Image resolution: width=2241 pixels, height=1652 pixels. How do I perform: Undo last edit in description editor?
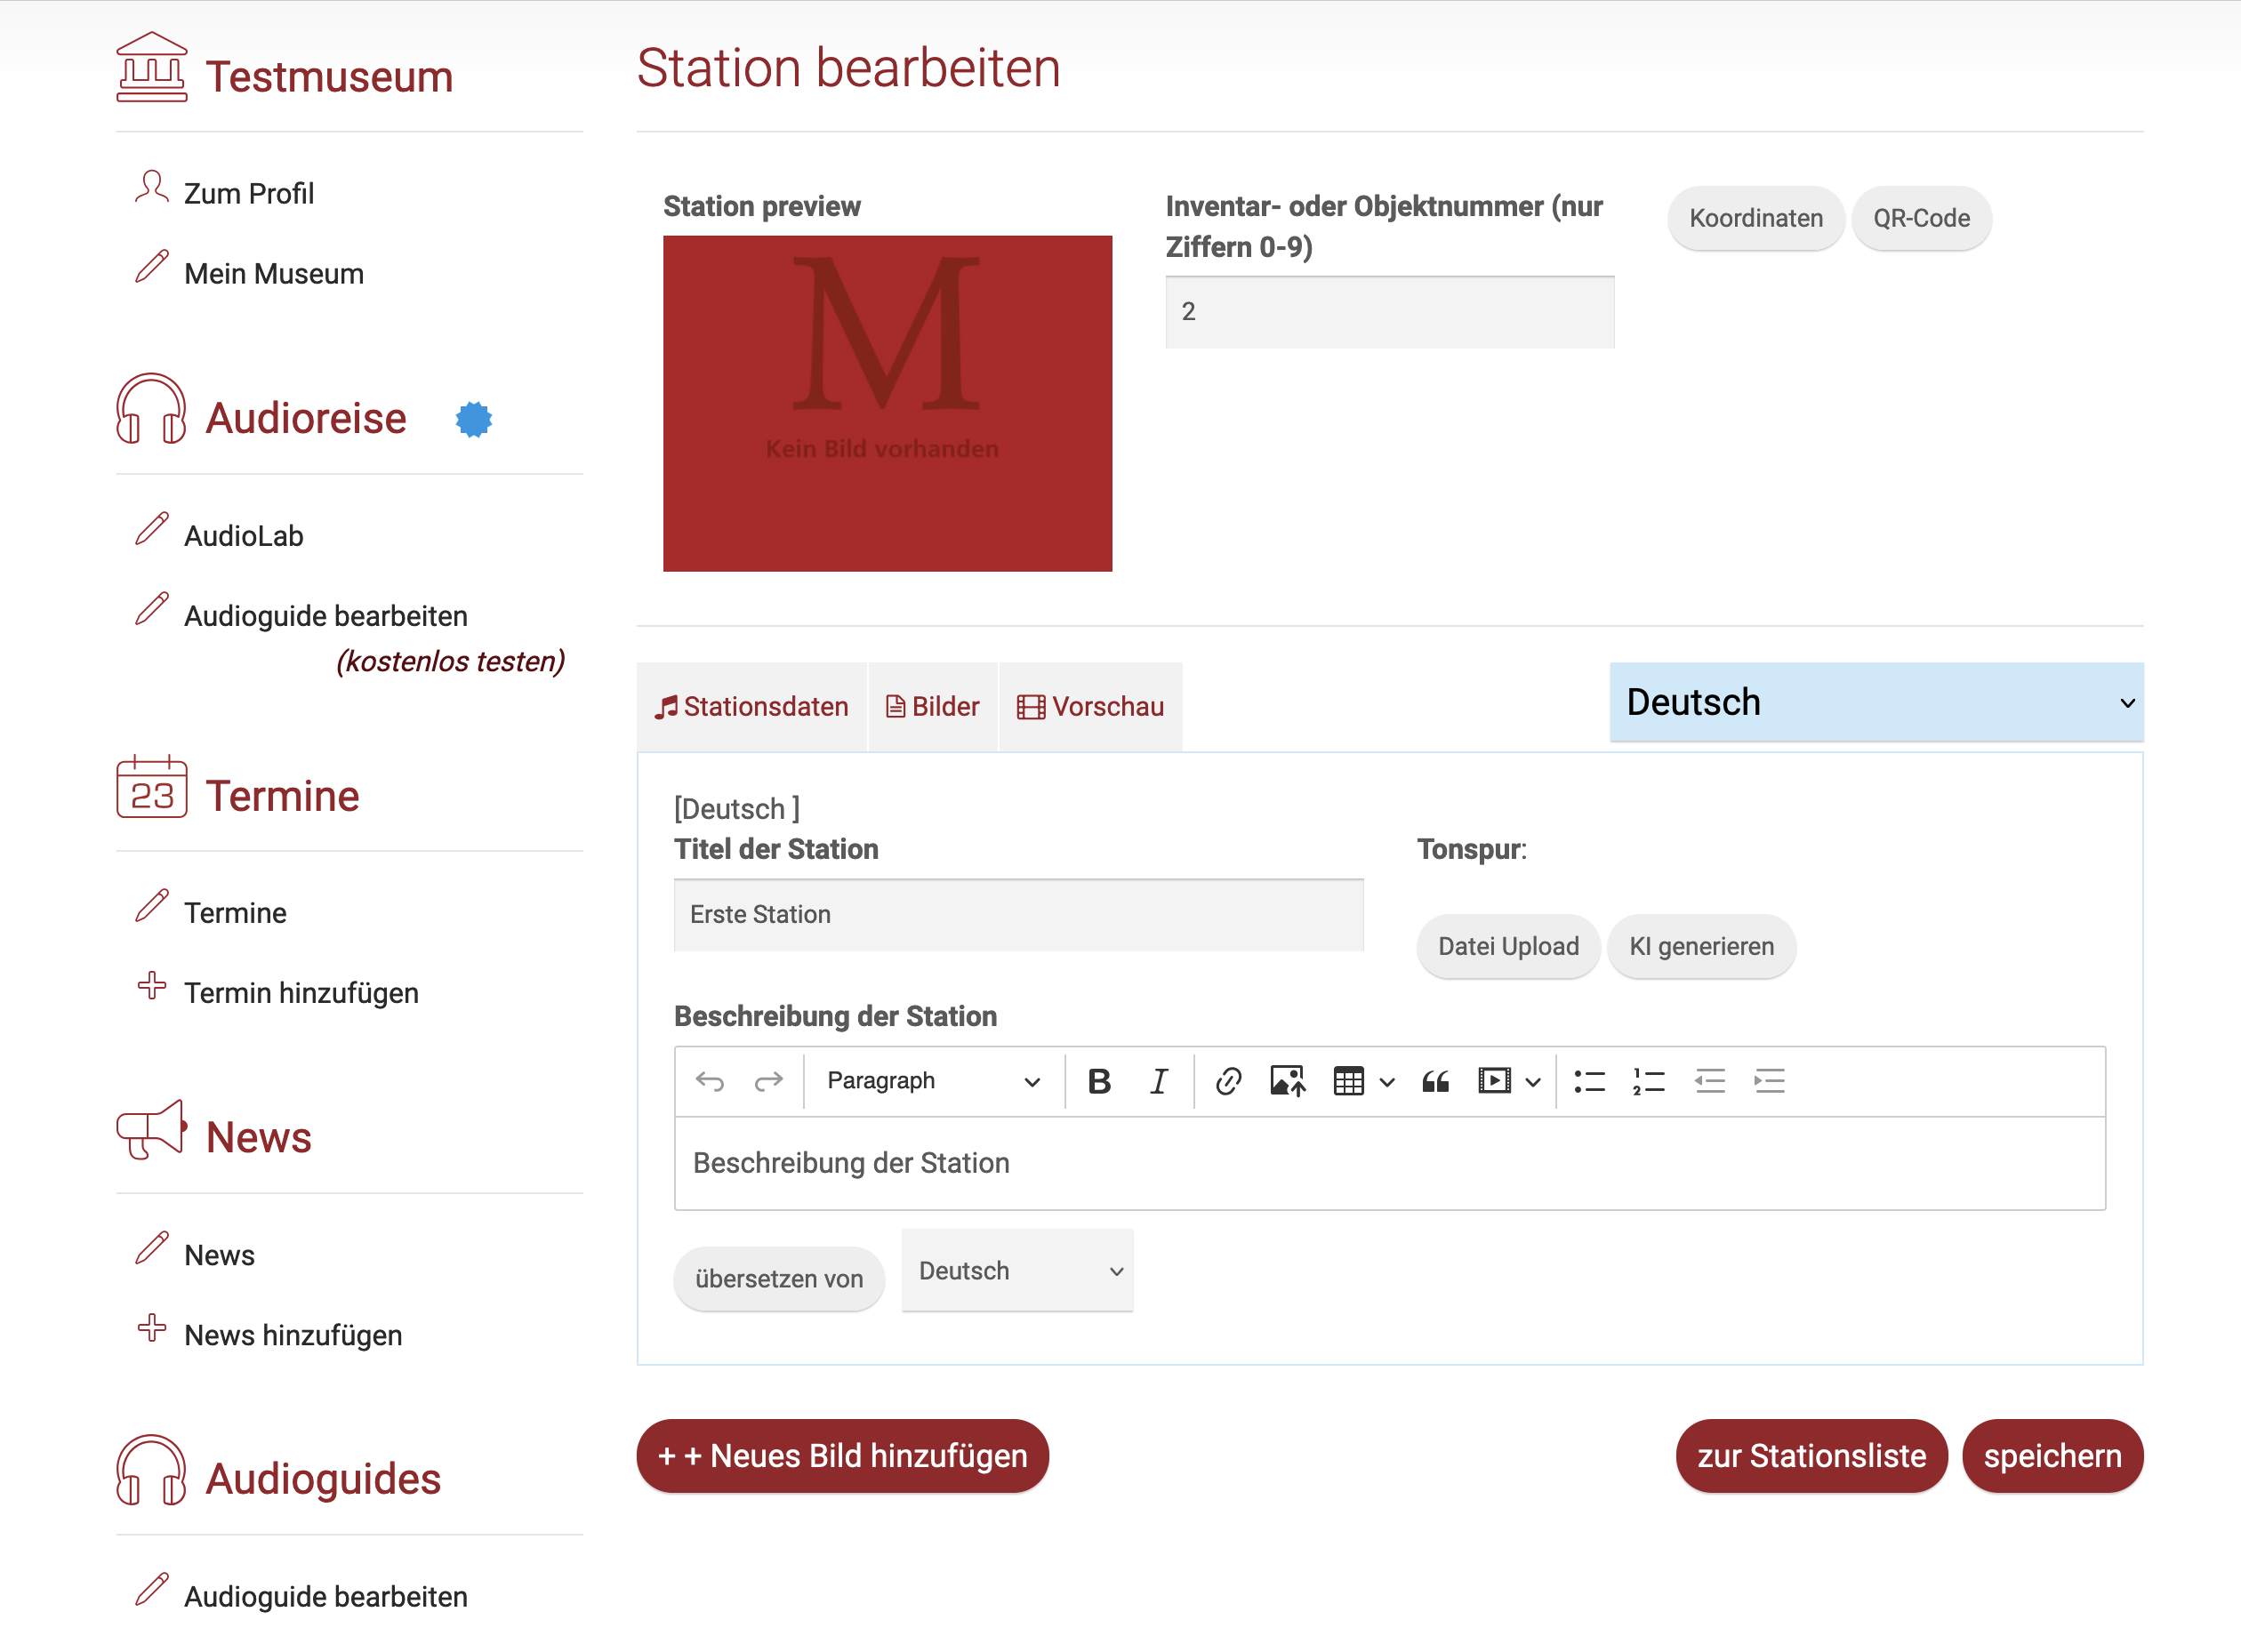[710, 1081]
